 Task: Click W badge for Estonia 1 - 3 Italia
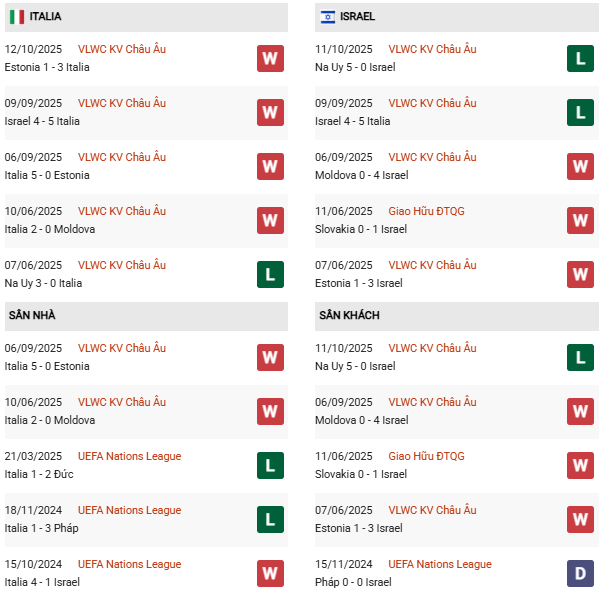(x=270, y=58)
